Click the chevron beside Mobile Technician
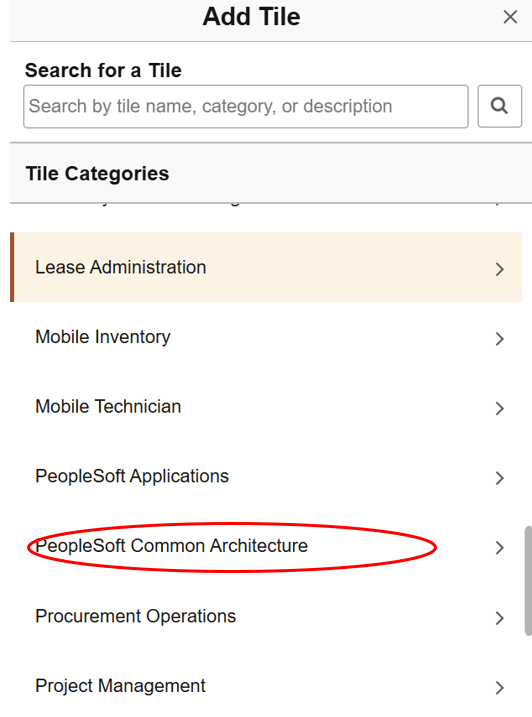 (x=500, y=408)
